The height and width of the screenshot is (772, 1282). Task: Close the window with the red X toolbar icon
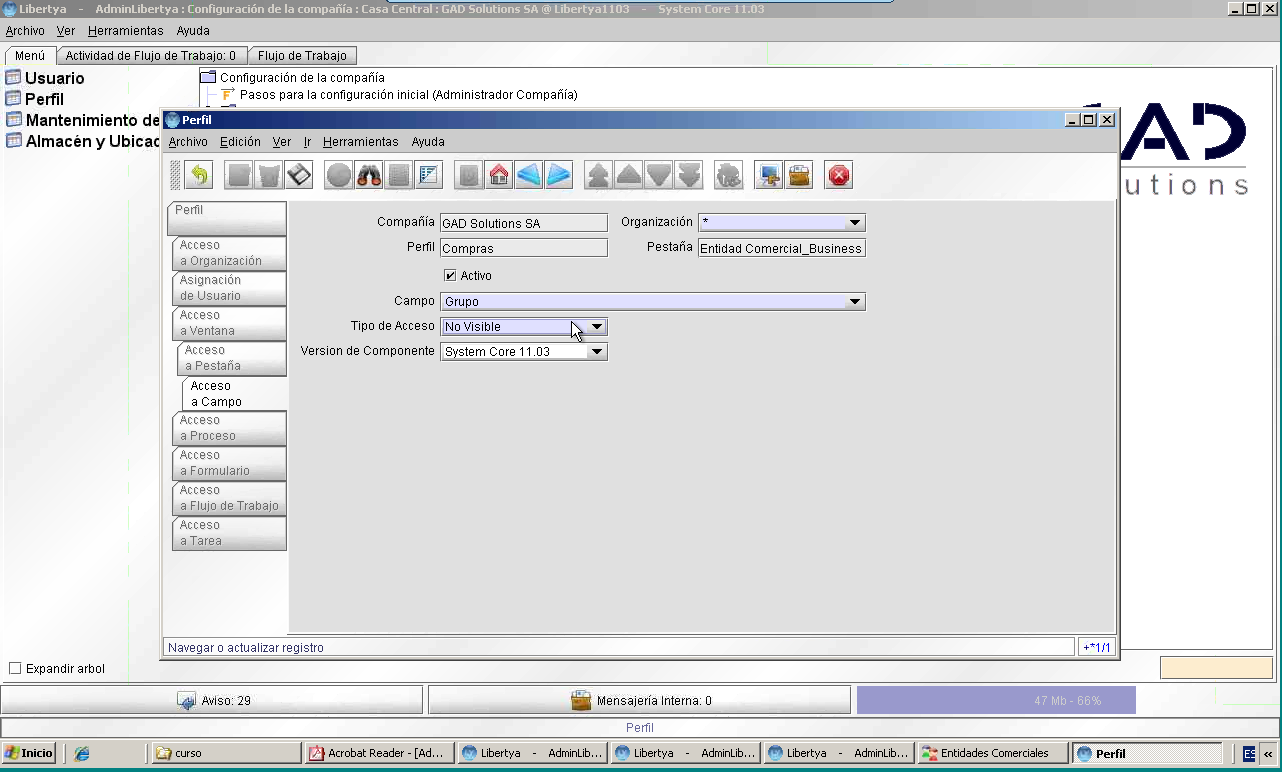[839, 176]
